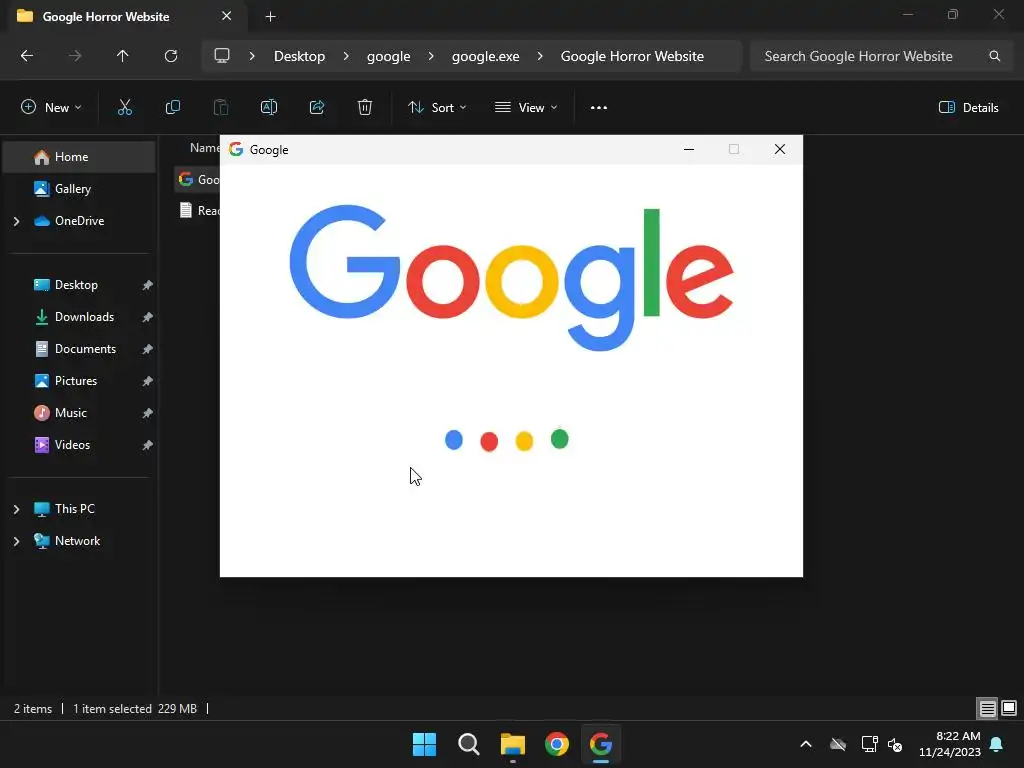Click the Cut scissors icon in toolbar
The image size is (1024, 768).
point(125,108)
